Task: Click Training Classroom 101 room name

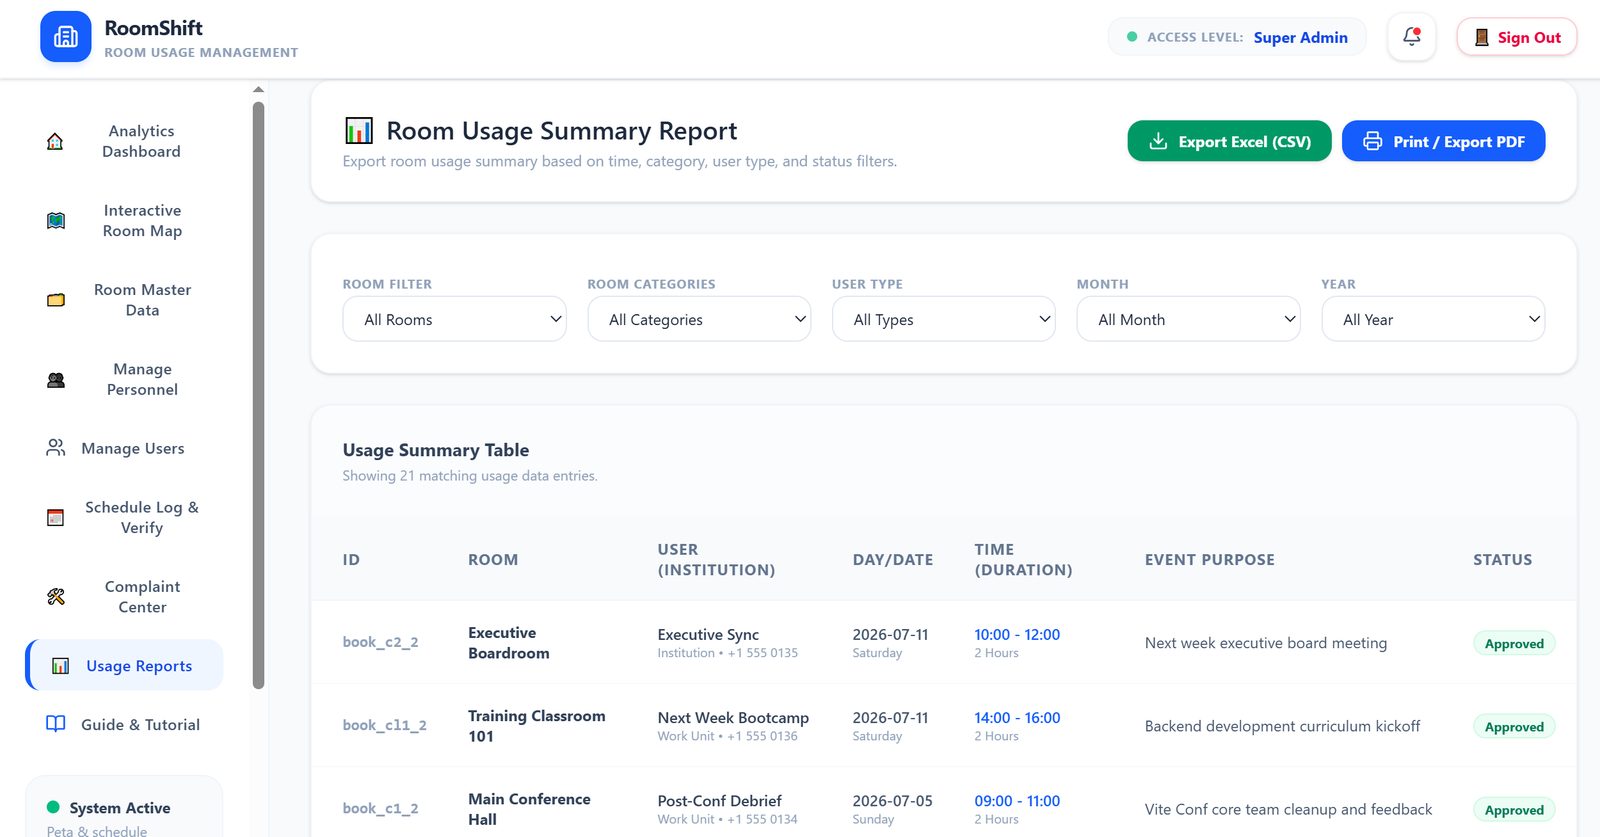Action: point(537,726)
